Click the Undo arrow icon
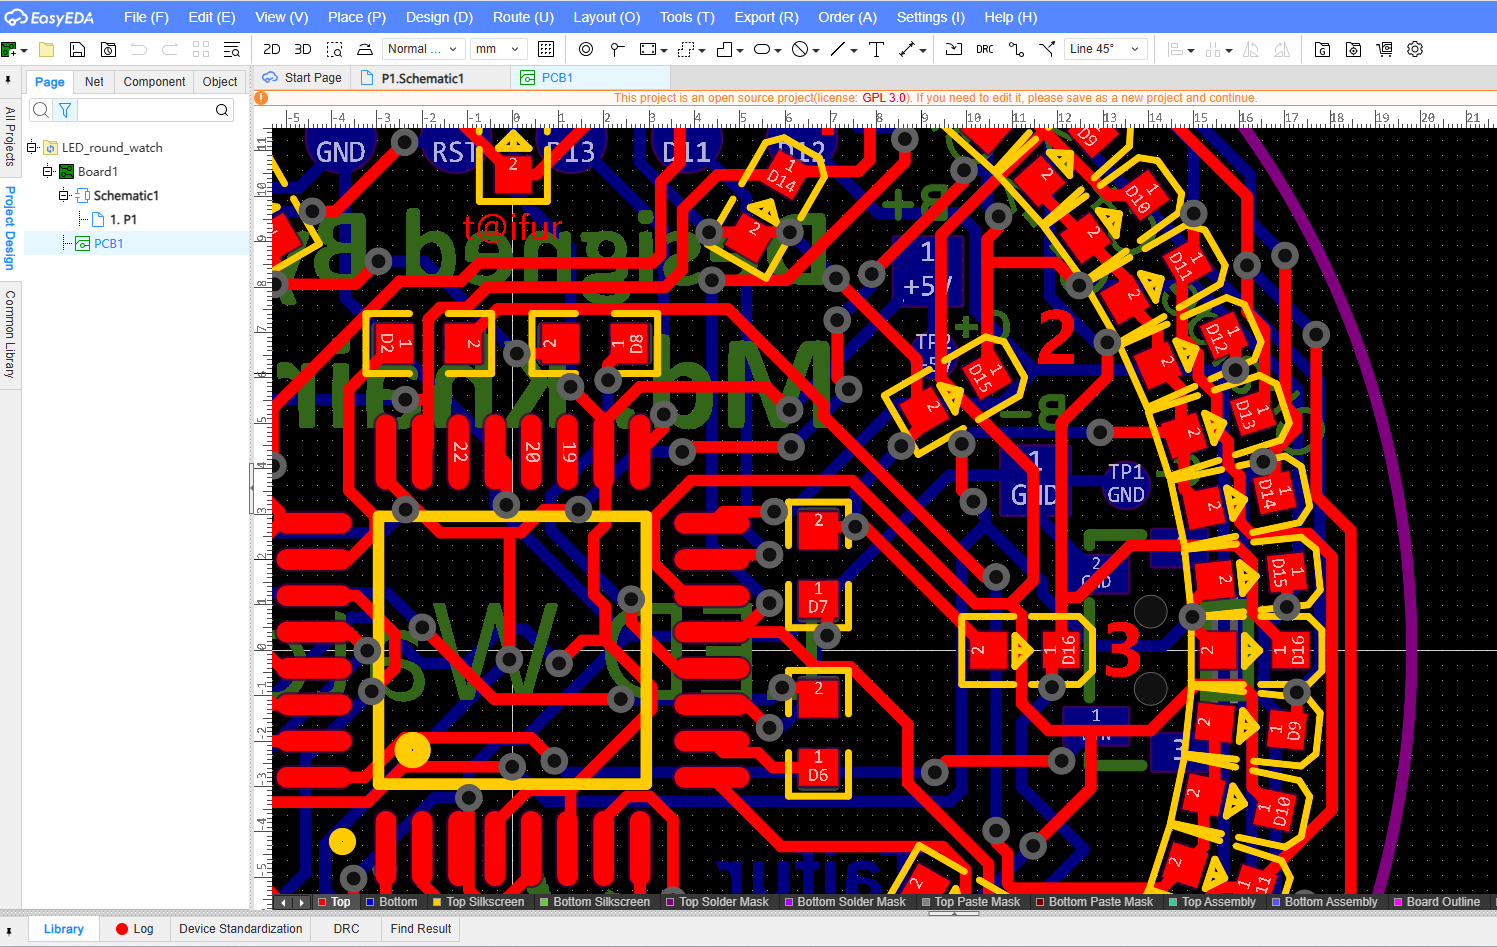The image size is (1497, 947). [139, 49]
